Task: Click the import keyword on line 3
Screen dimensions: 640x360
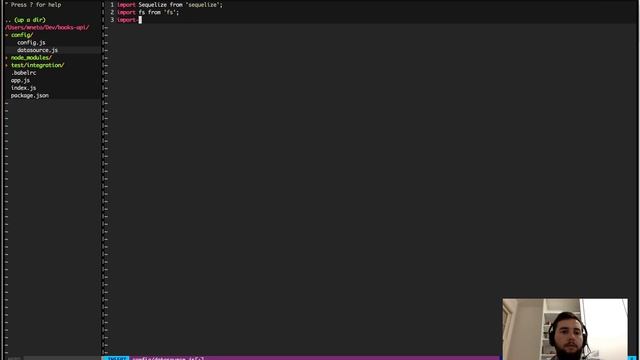Action: point(127,20)
